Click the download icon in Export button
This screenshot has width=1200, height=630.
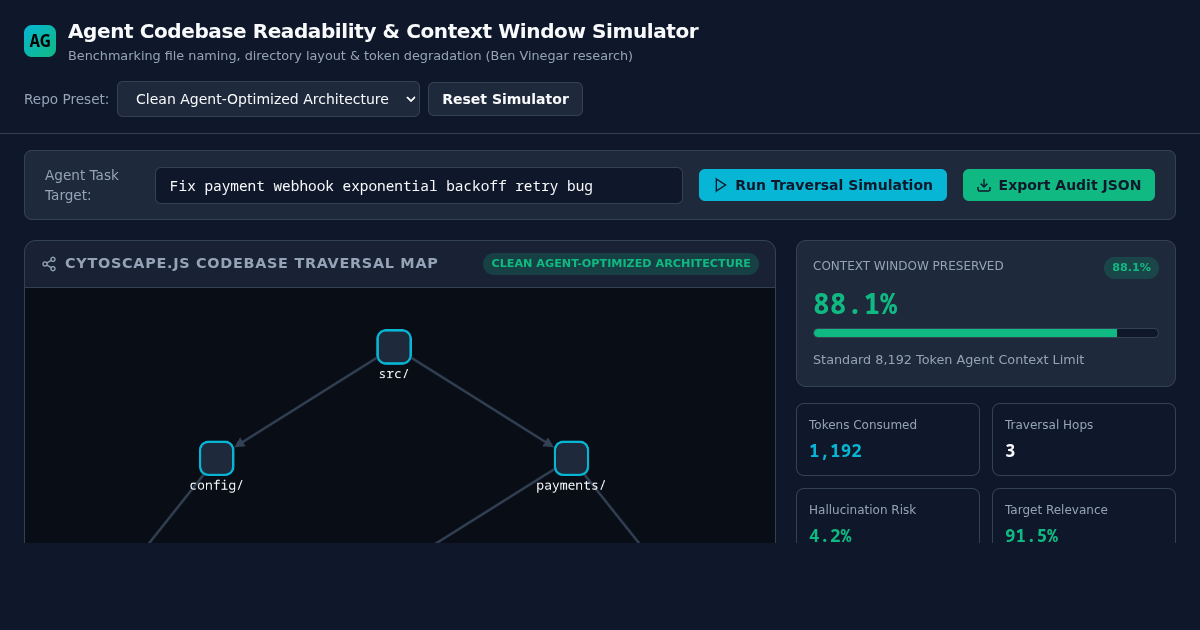984,185
